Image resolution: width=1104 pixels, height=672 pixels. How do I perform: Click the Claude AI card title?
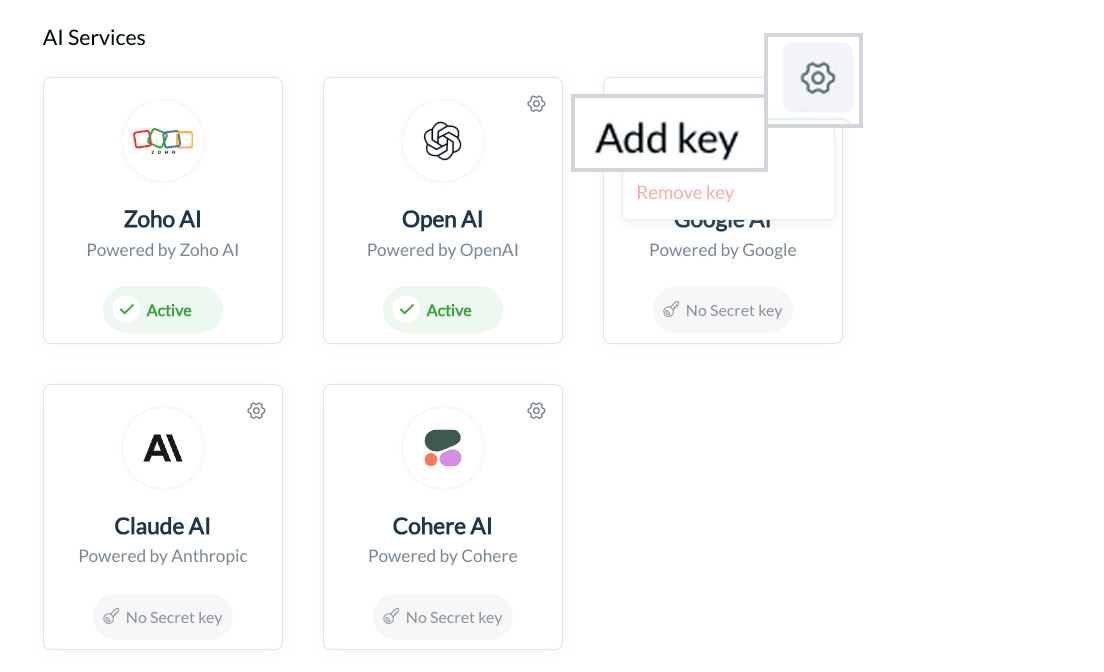pyautogui.click(x=163, y=526)
